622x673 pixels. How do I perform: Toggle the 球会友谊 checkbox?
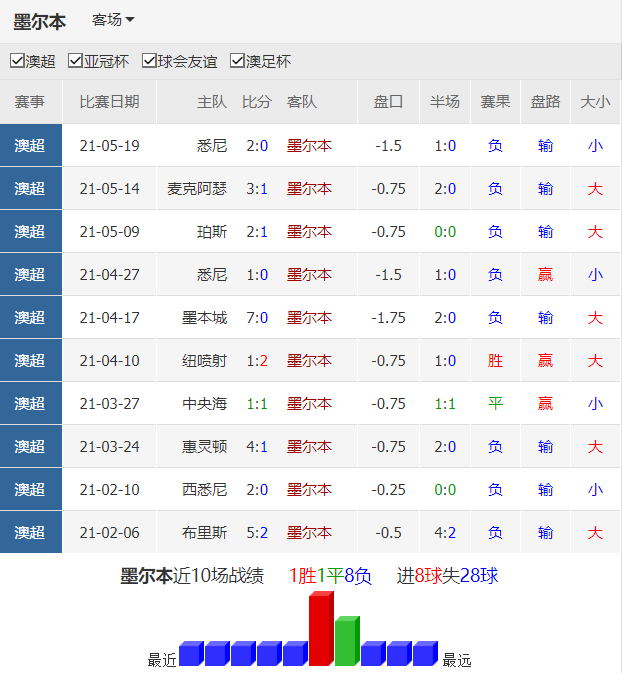150,61
